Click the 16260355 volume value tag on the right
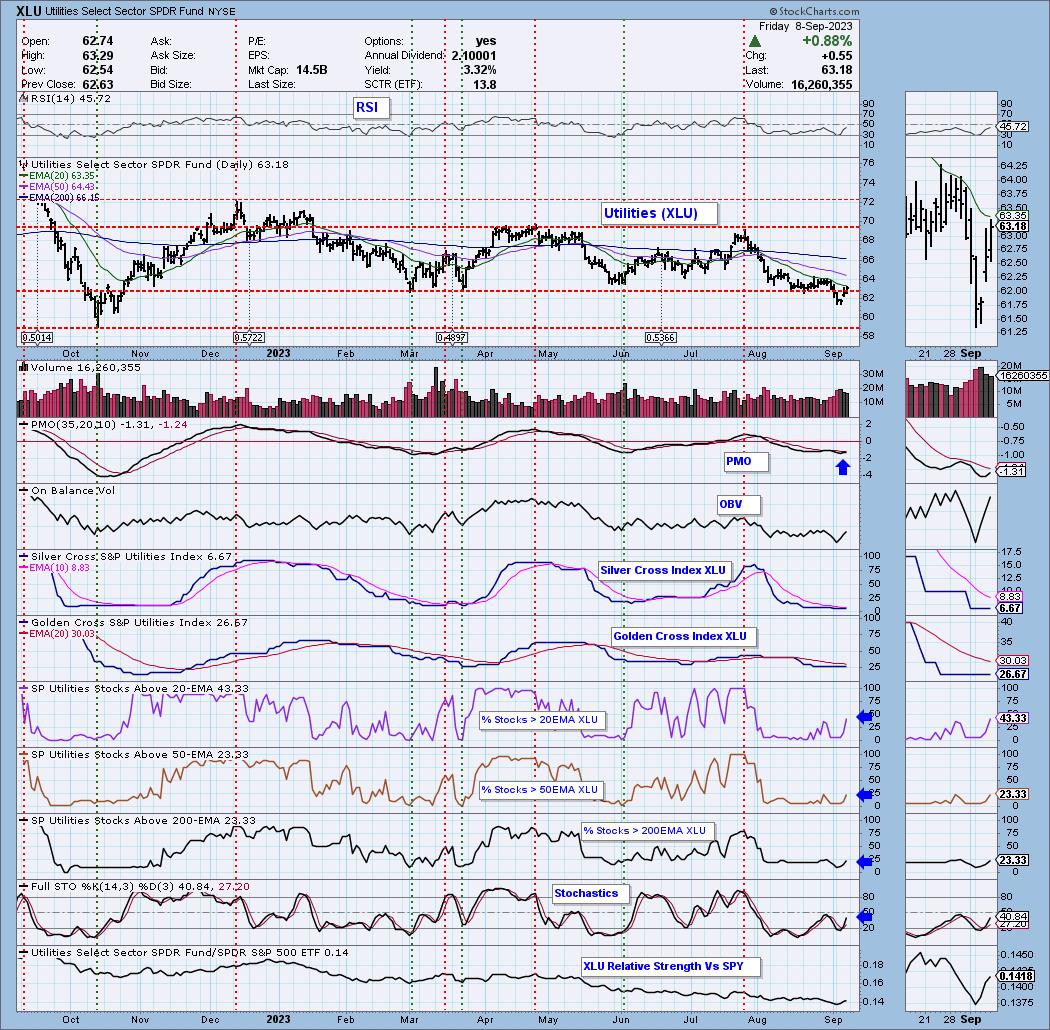 point(1023,376)
